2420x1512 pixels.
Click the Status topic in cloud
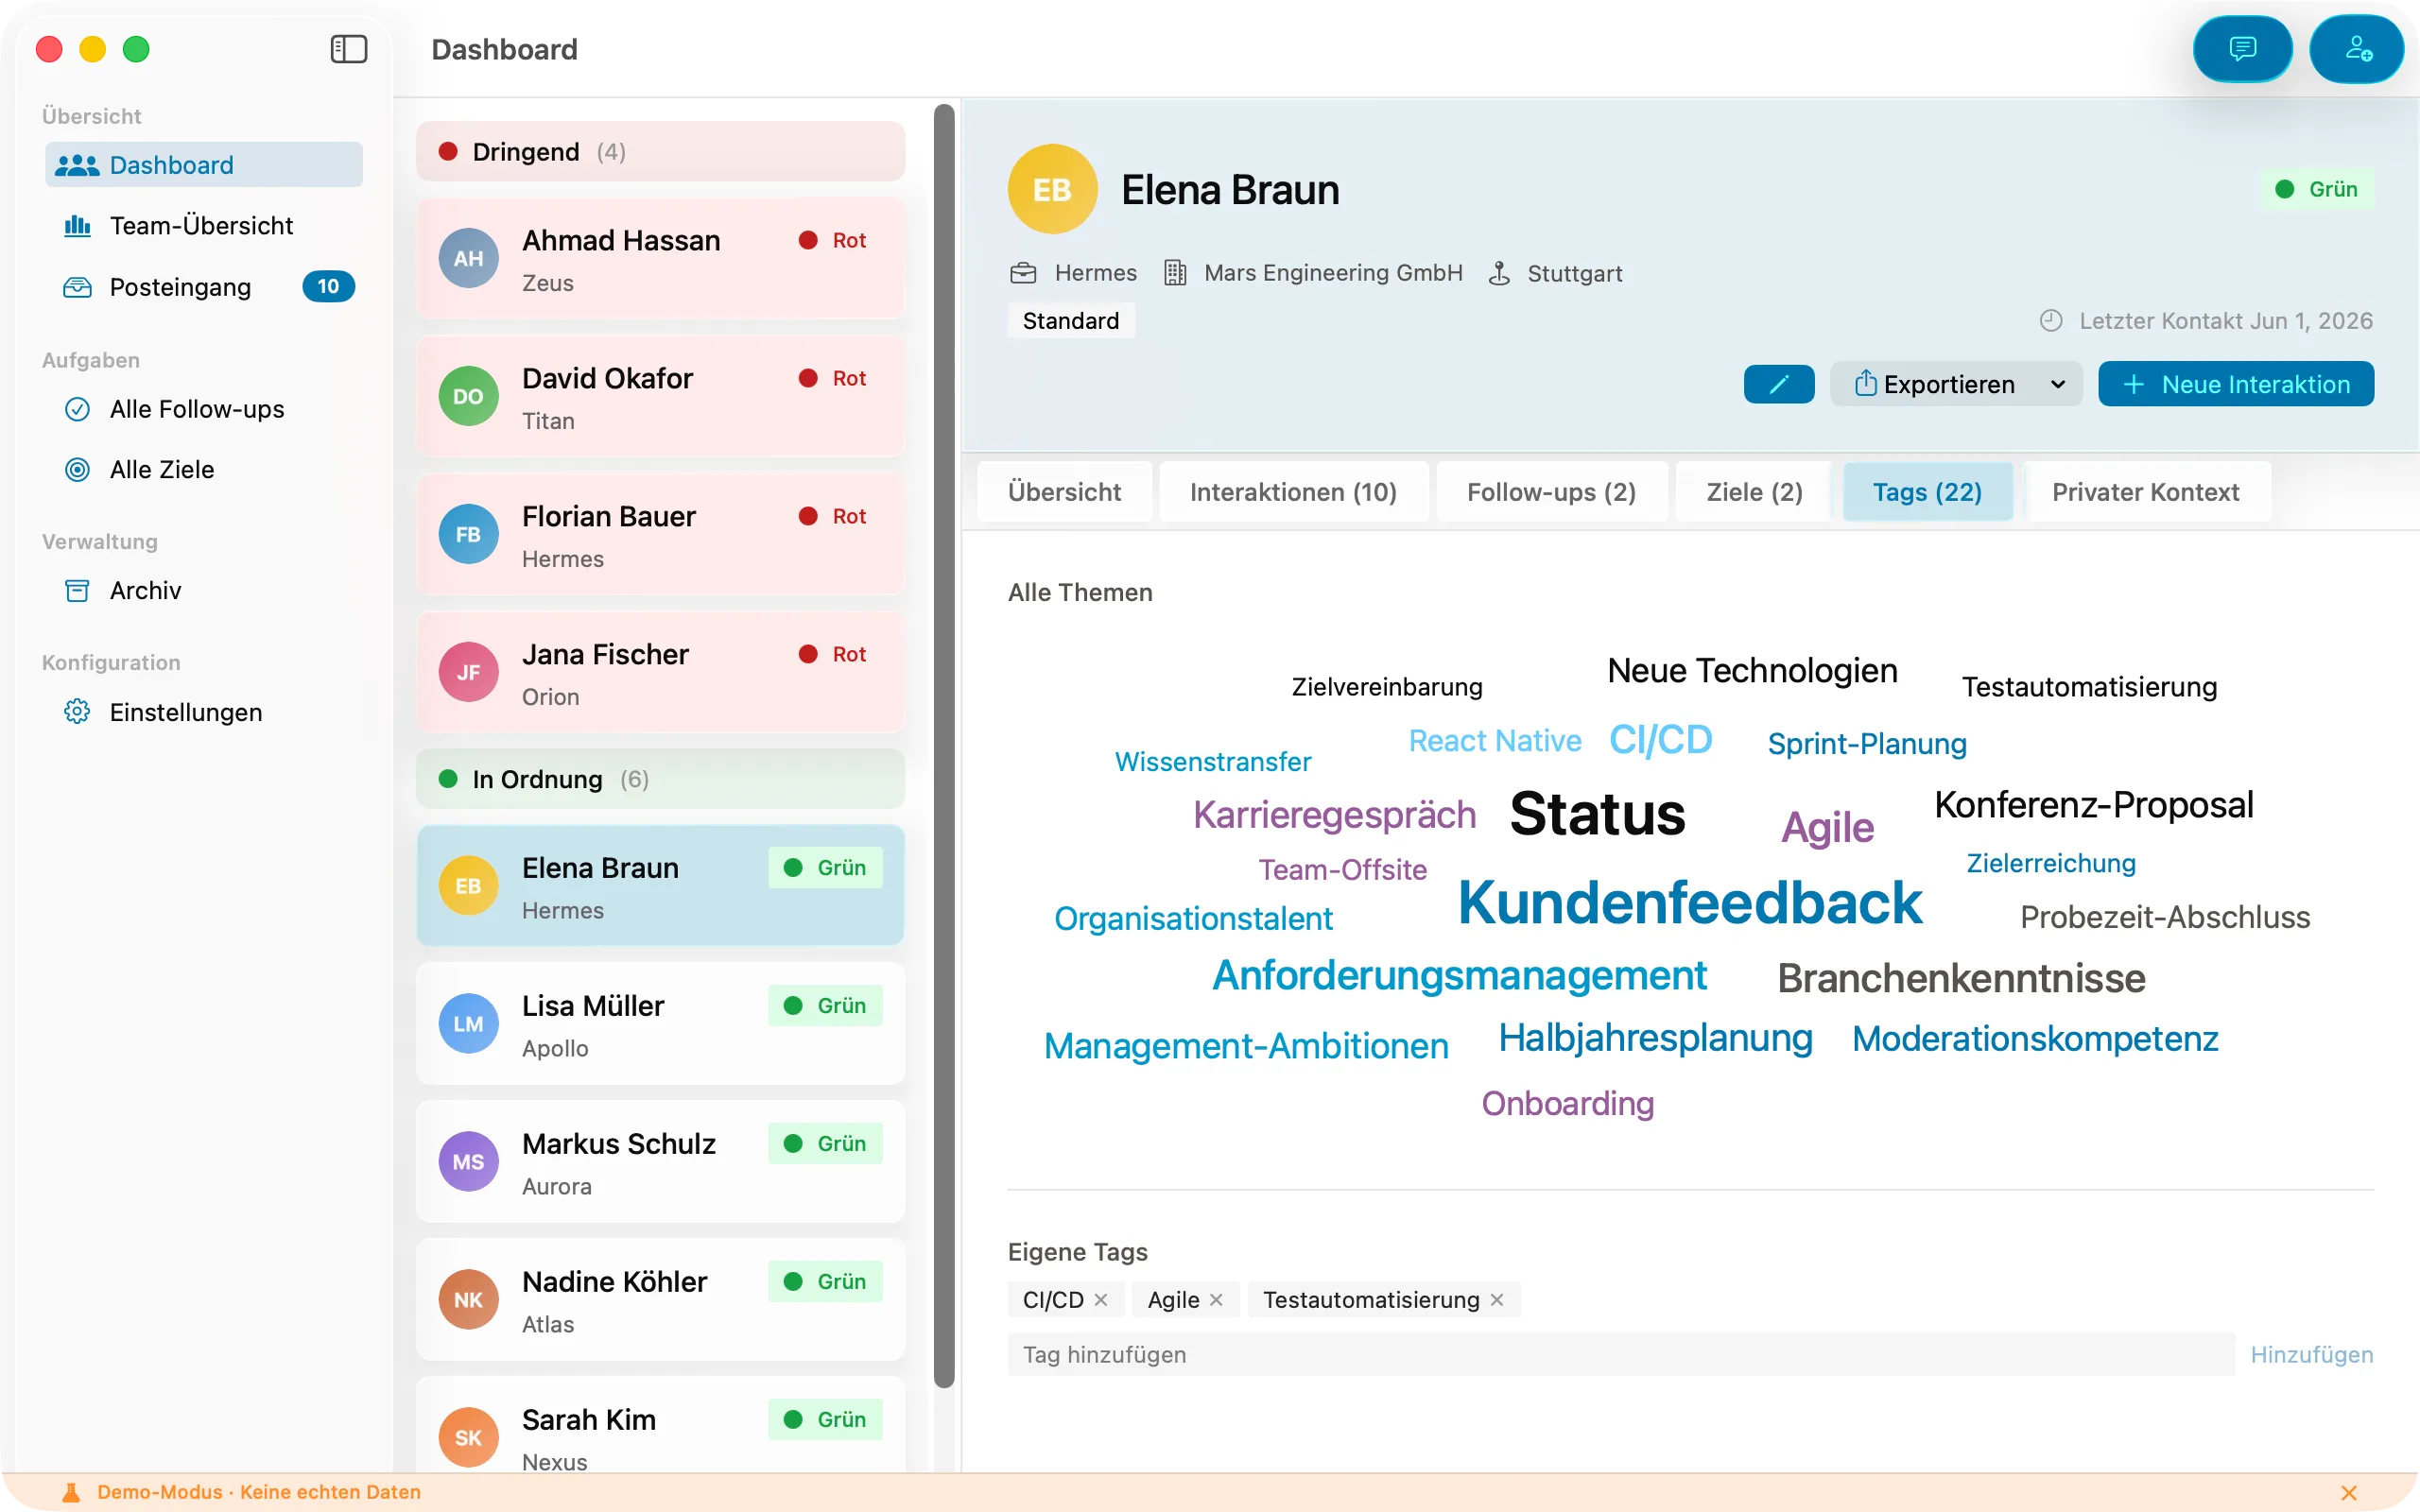[x=1597, y=813]
